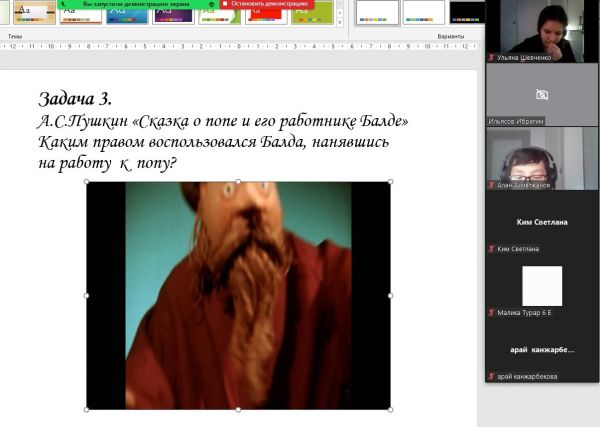Select the priest image on the slide
600x427 pixels.
tap(238, 295)
